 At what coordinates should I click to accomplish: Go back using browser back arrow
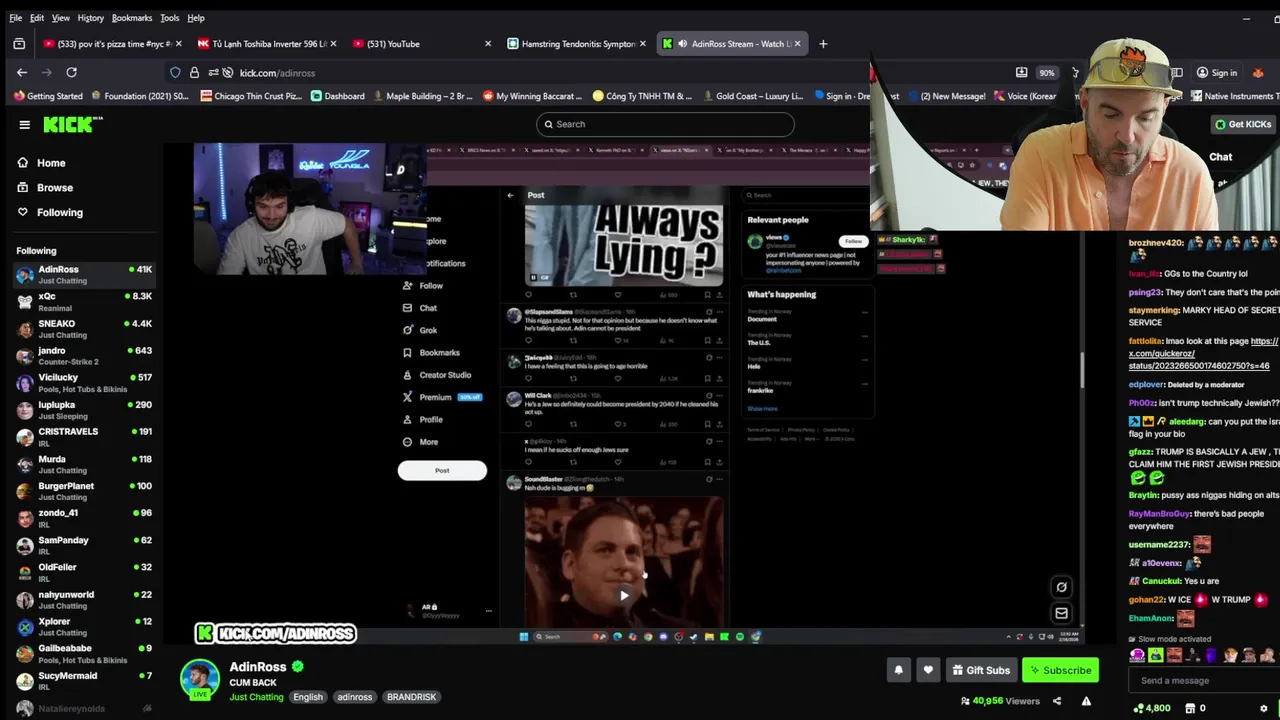pos(22,72)
